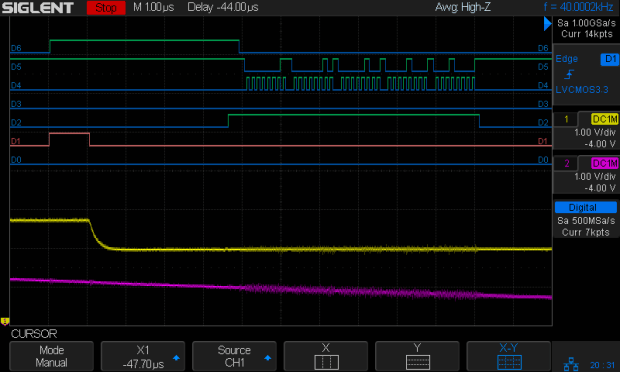Click the left D0 digital channel label
Screen dimensions: 620x372
pos(16,160)
